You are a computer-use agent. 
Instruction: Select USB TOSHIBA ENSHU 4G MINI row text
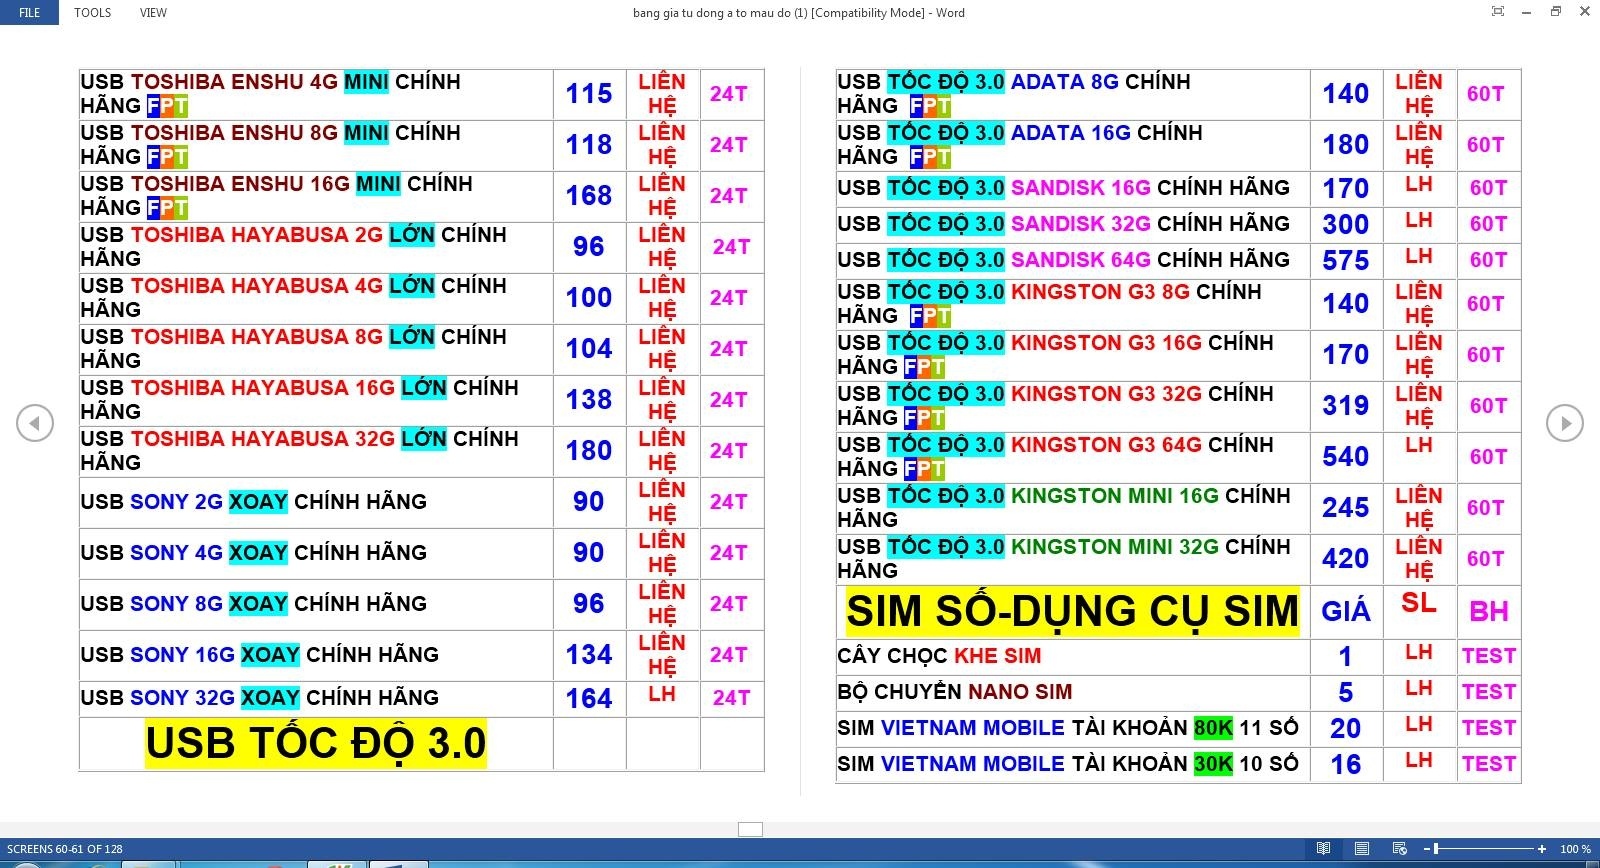(271, 94)
